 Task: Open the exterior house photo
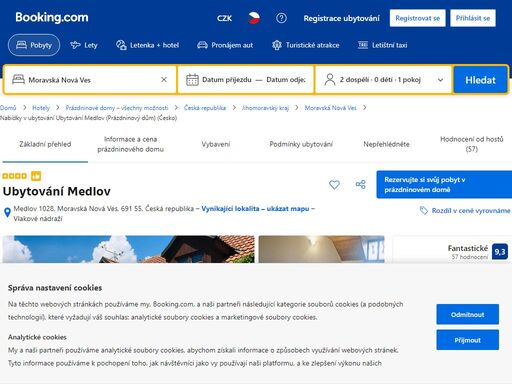click(128, 249)
